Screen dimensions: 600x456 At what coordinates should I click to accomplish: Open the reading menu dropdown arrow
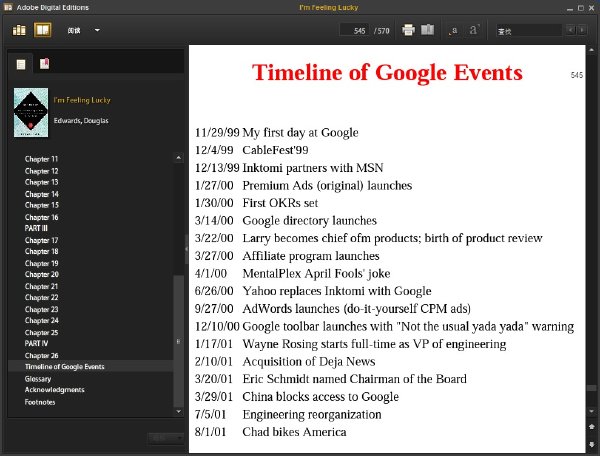pyautogui.click(x=97, y=30)
